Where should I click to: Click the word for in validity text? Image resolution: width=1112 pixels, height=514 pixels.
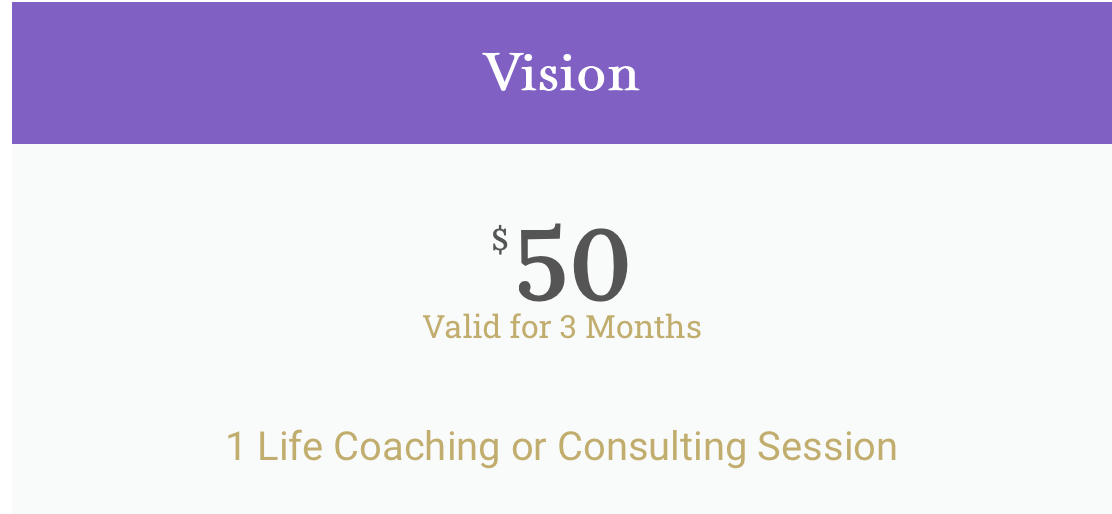pos(529,327)
